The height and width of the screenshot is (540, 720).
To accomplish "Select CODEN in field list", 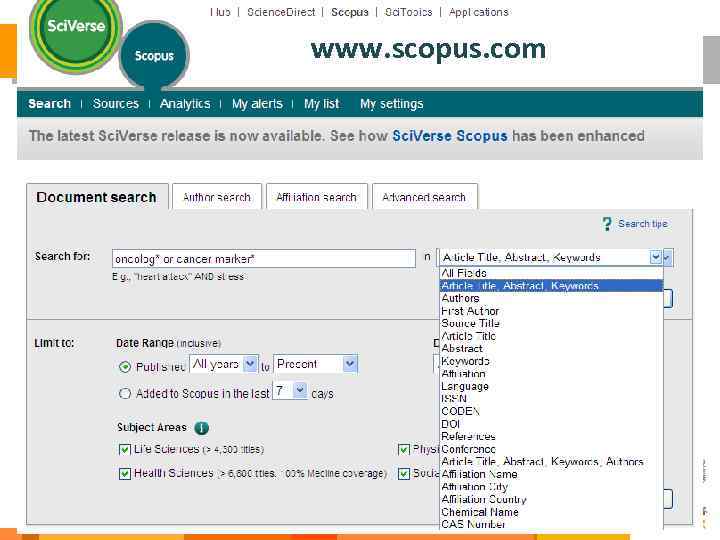I will coord(551,411).
